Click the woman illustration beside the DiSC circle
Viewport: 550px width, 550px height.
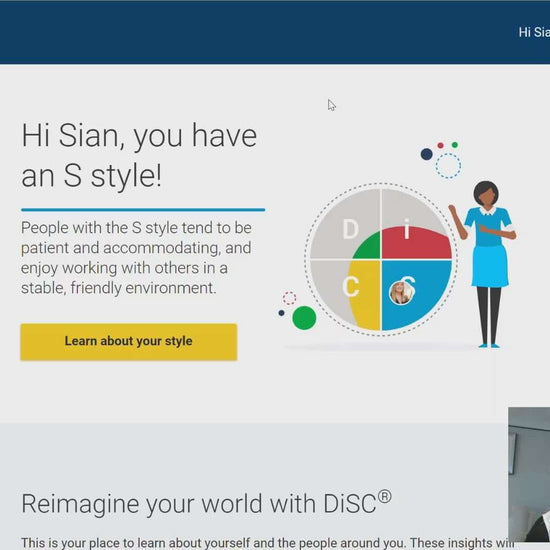[x=484, y=264]
